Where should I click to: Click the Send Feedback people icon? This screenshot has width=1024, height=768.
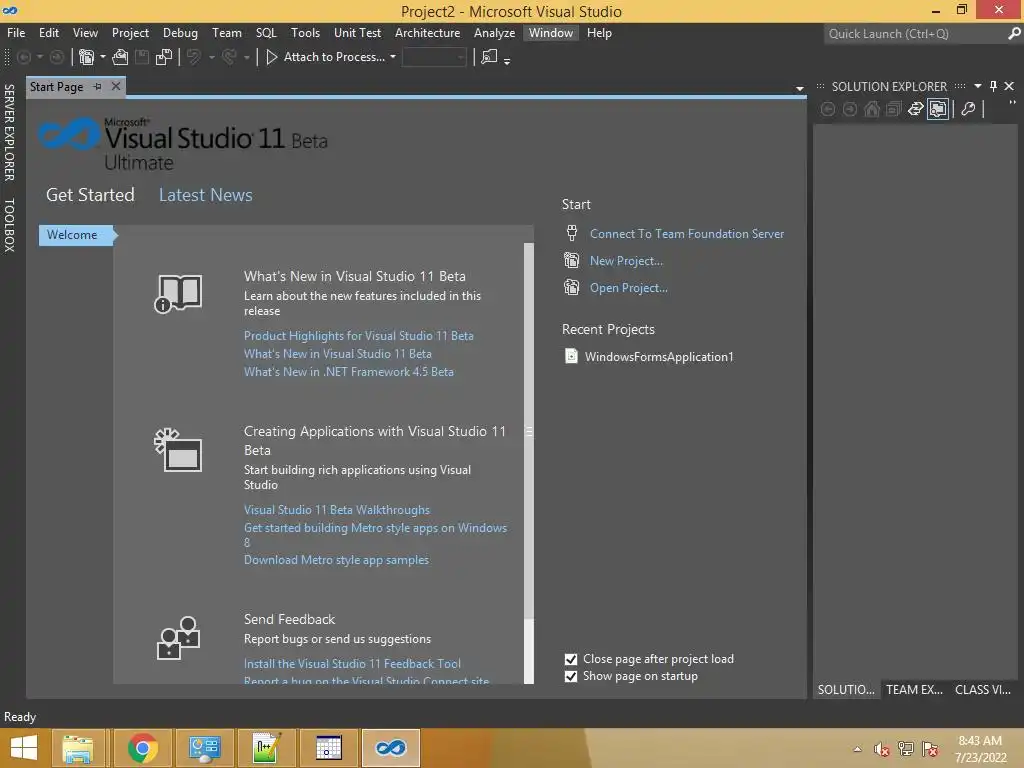pos(178,638)
